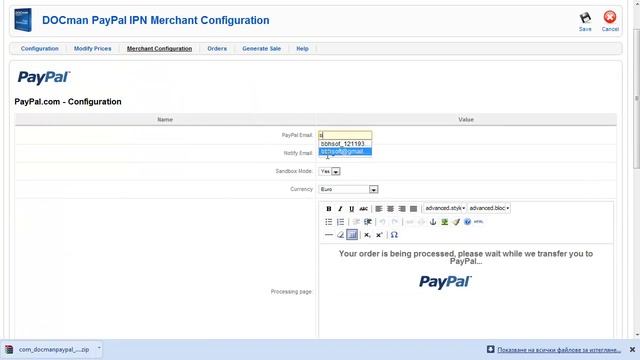Open the Modify Prices tab
The image size is (640, 360).
pyautogui.click(x=93, y=49)
